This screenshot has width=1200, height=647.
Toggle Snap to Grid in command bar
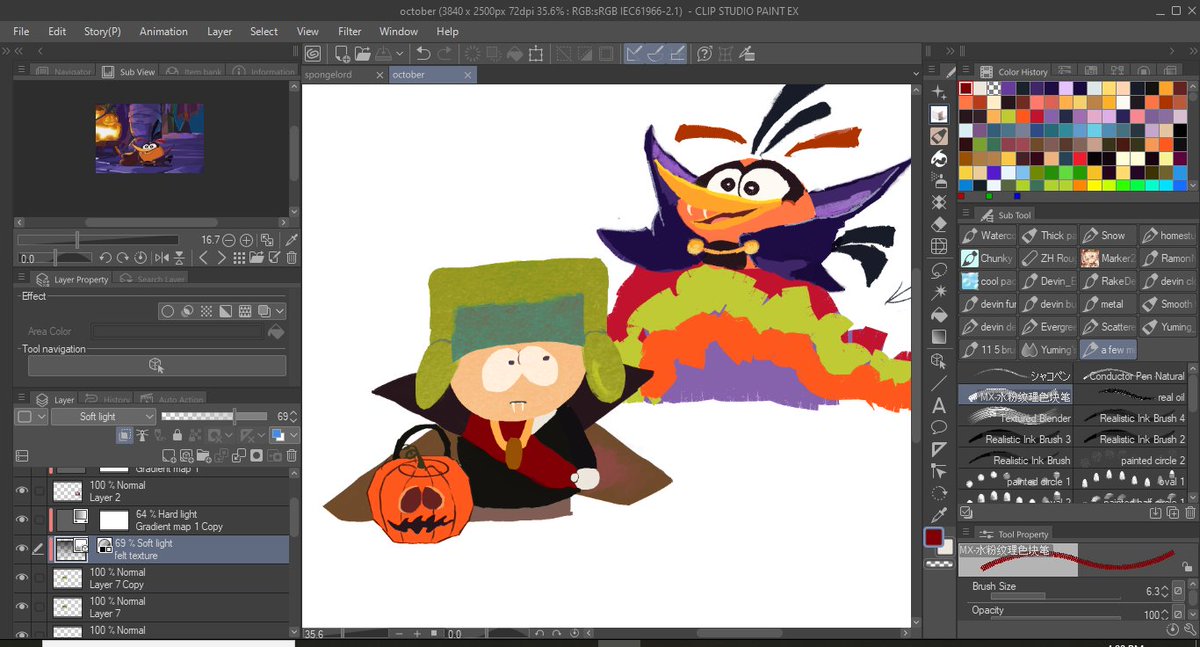(x=677, y=54)
